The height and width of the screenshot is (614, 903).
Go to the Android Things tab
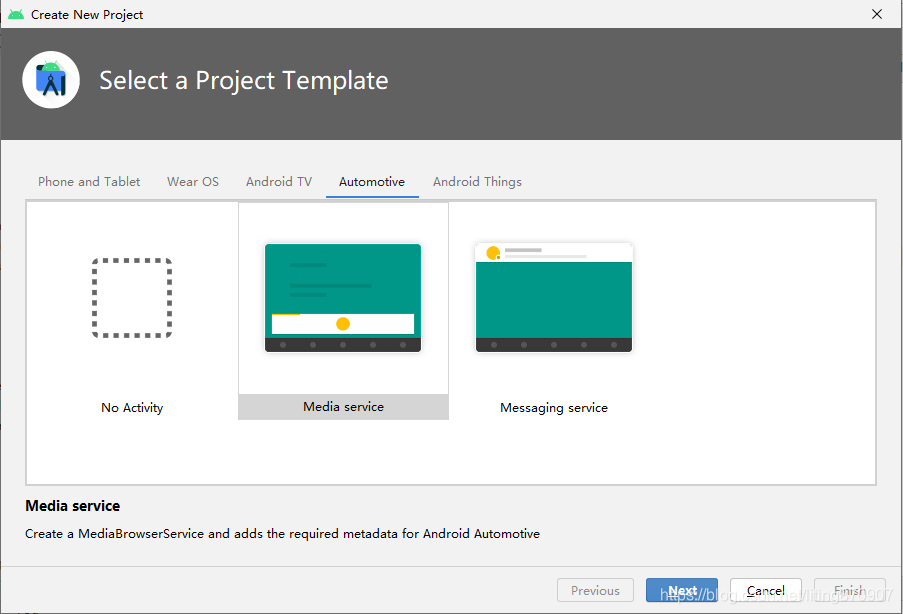(477, 181)
